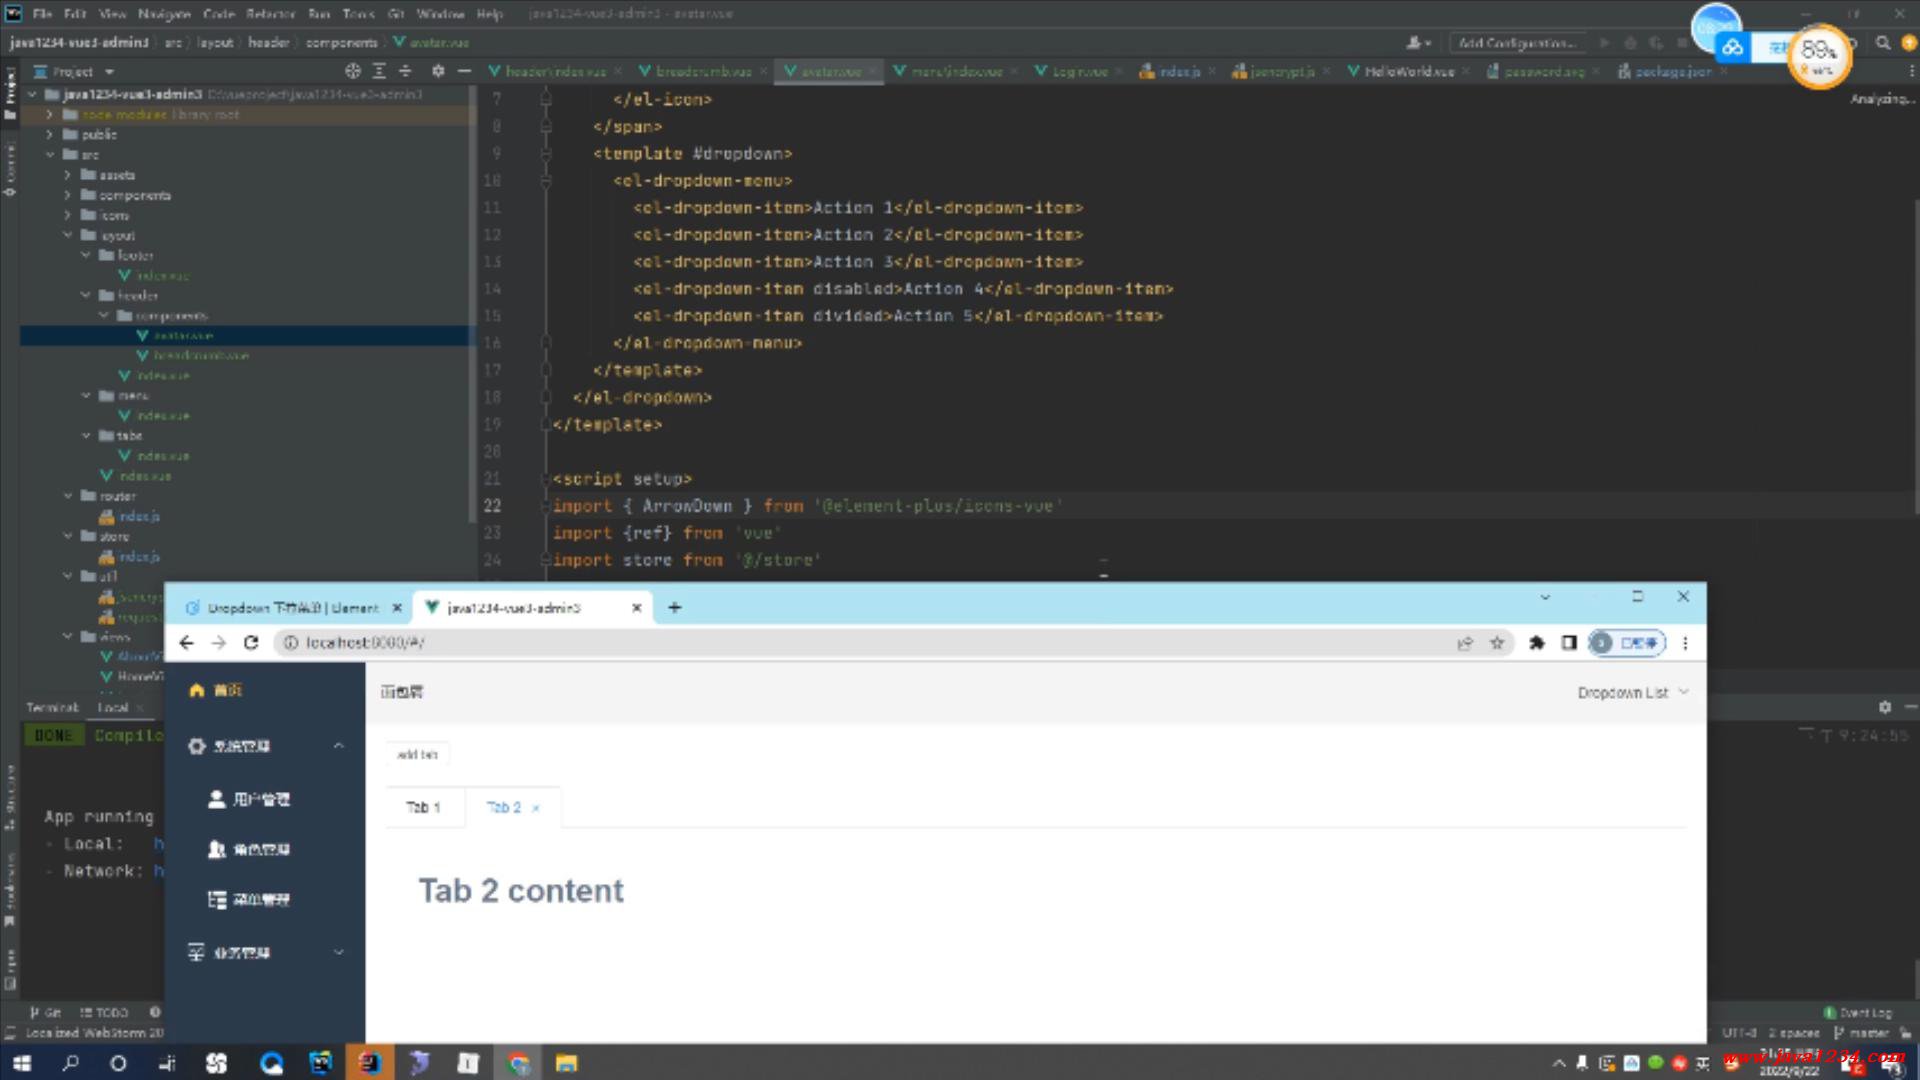Screen dimensions: 1920x1080
Task: Open the browser extensions puzzle icon
Action: click(x=1537, y=643)
